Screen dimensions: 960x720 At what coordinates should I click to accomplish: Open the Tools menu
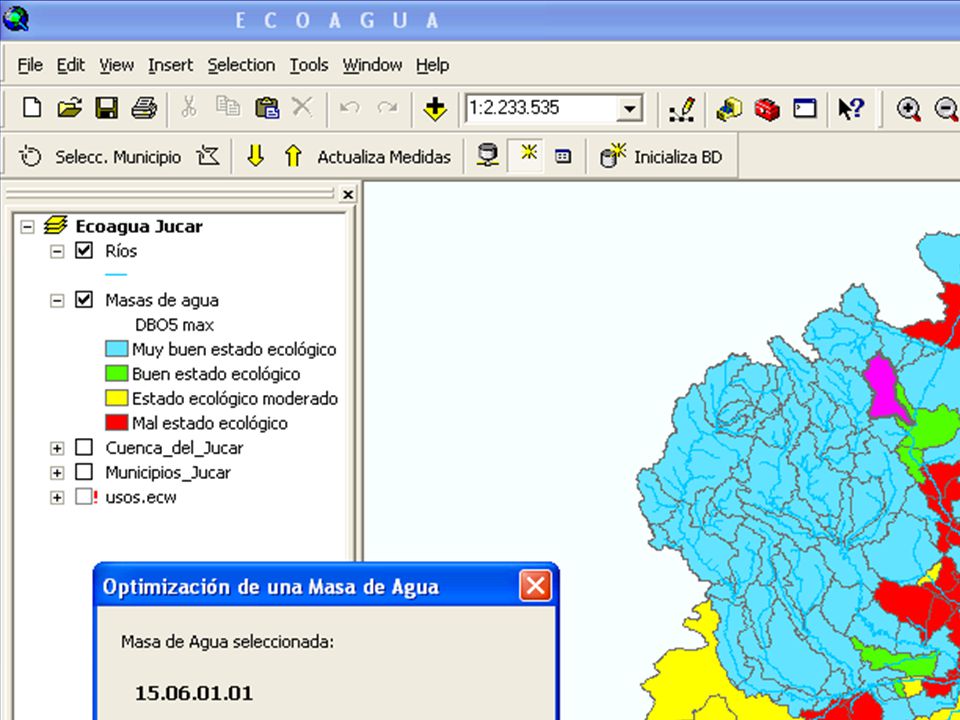click(x=309, y=65)
